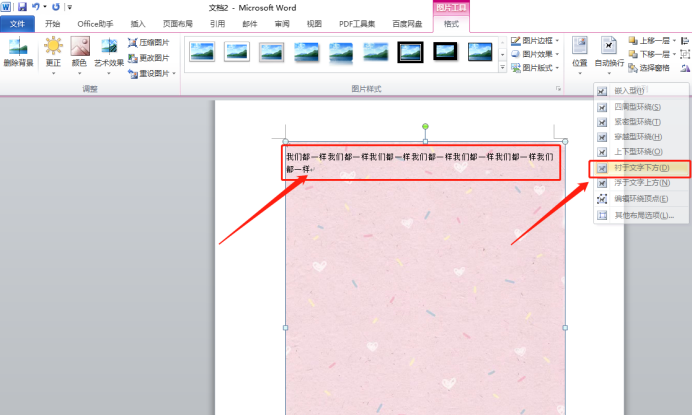Screen dimensions: 692x416
Task: Select Tight wrapping (紧密型环绕)
Action: [x=641, y=122]
